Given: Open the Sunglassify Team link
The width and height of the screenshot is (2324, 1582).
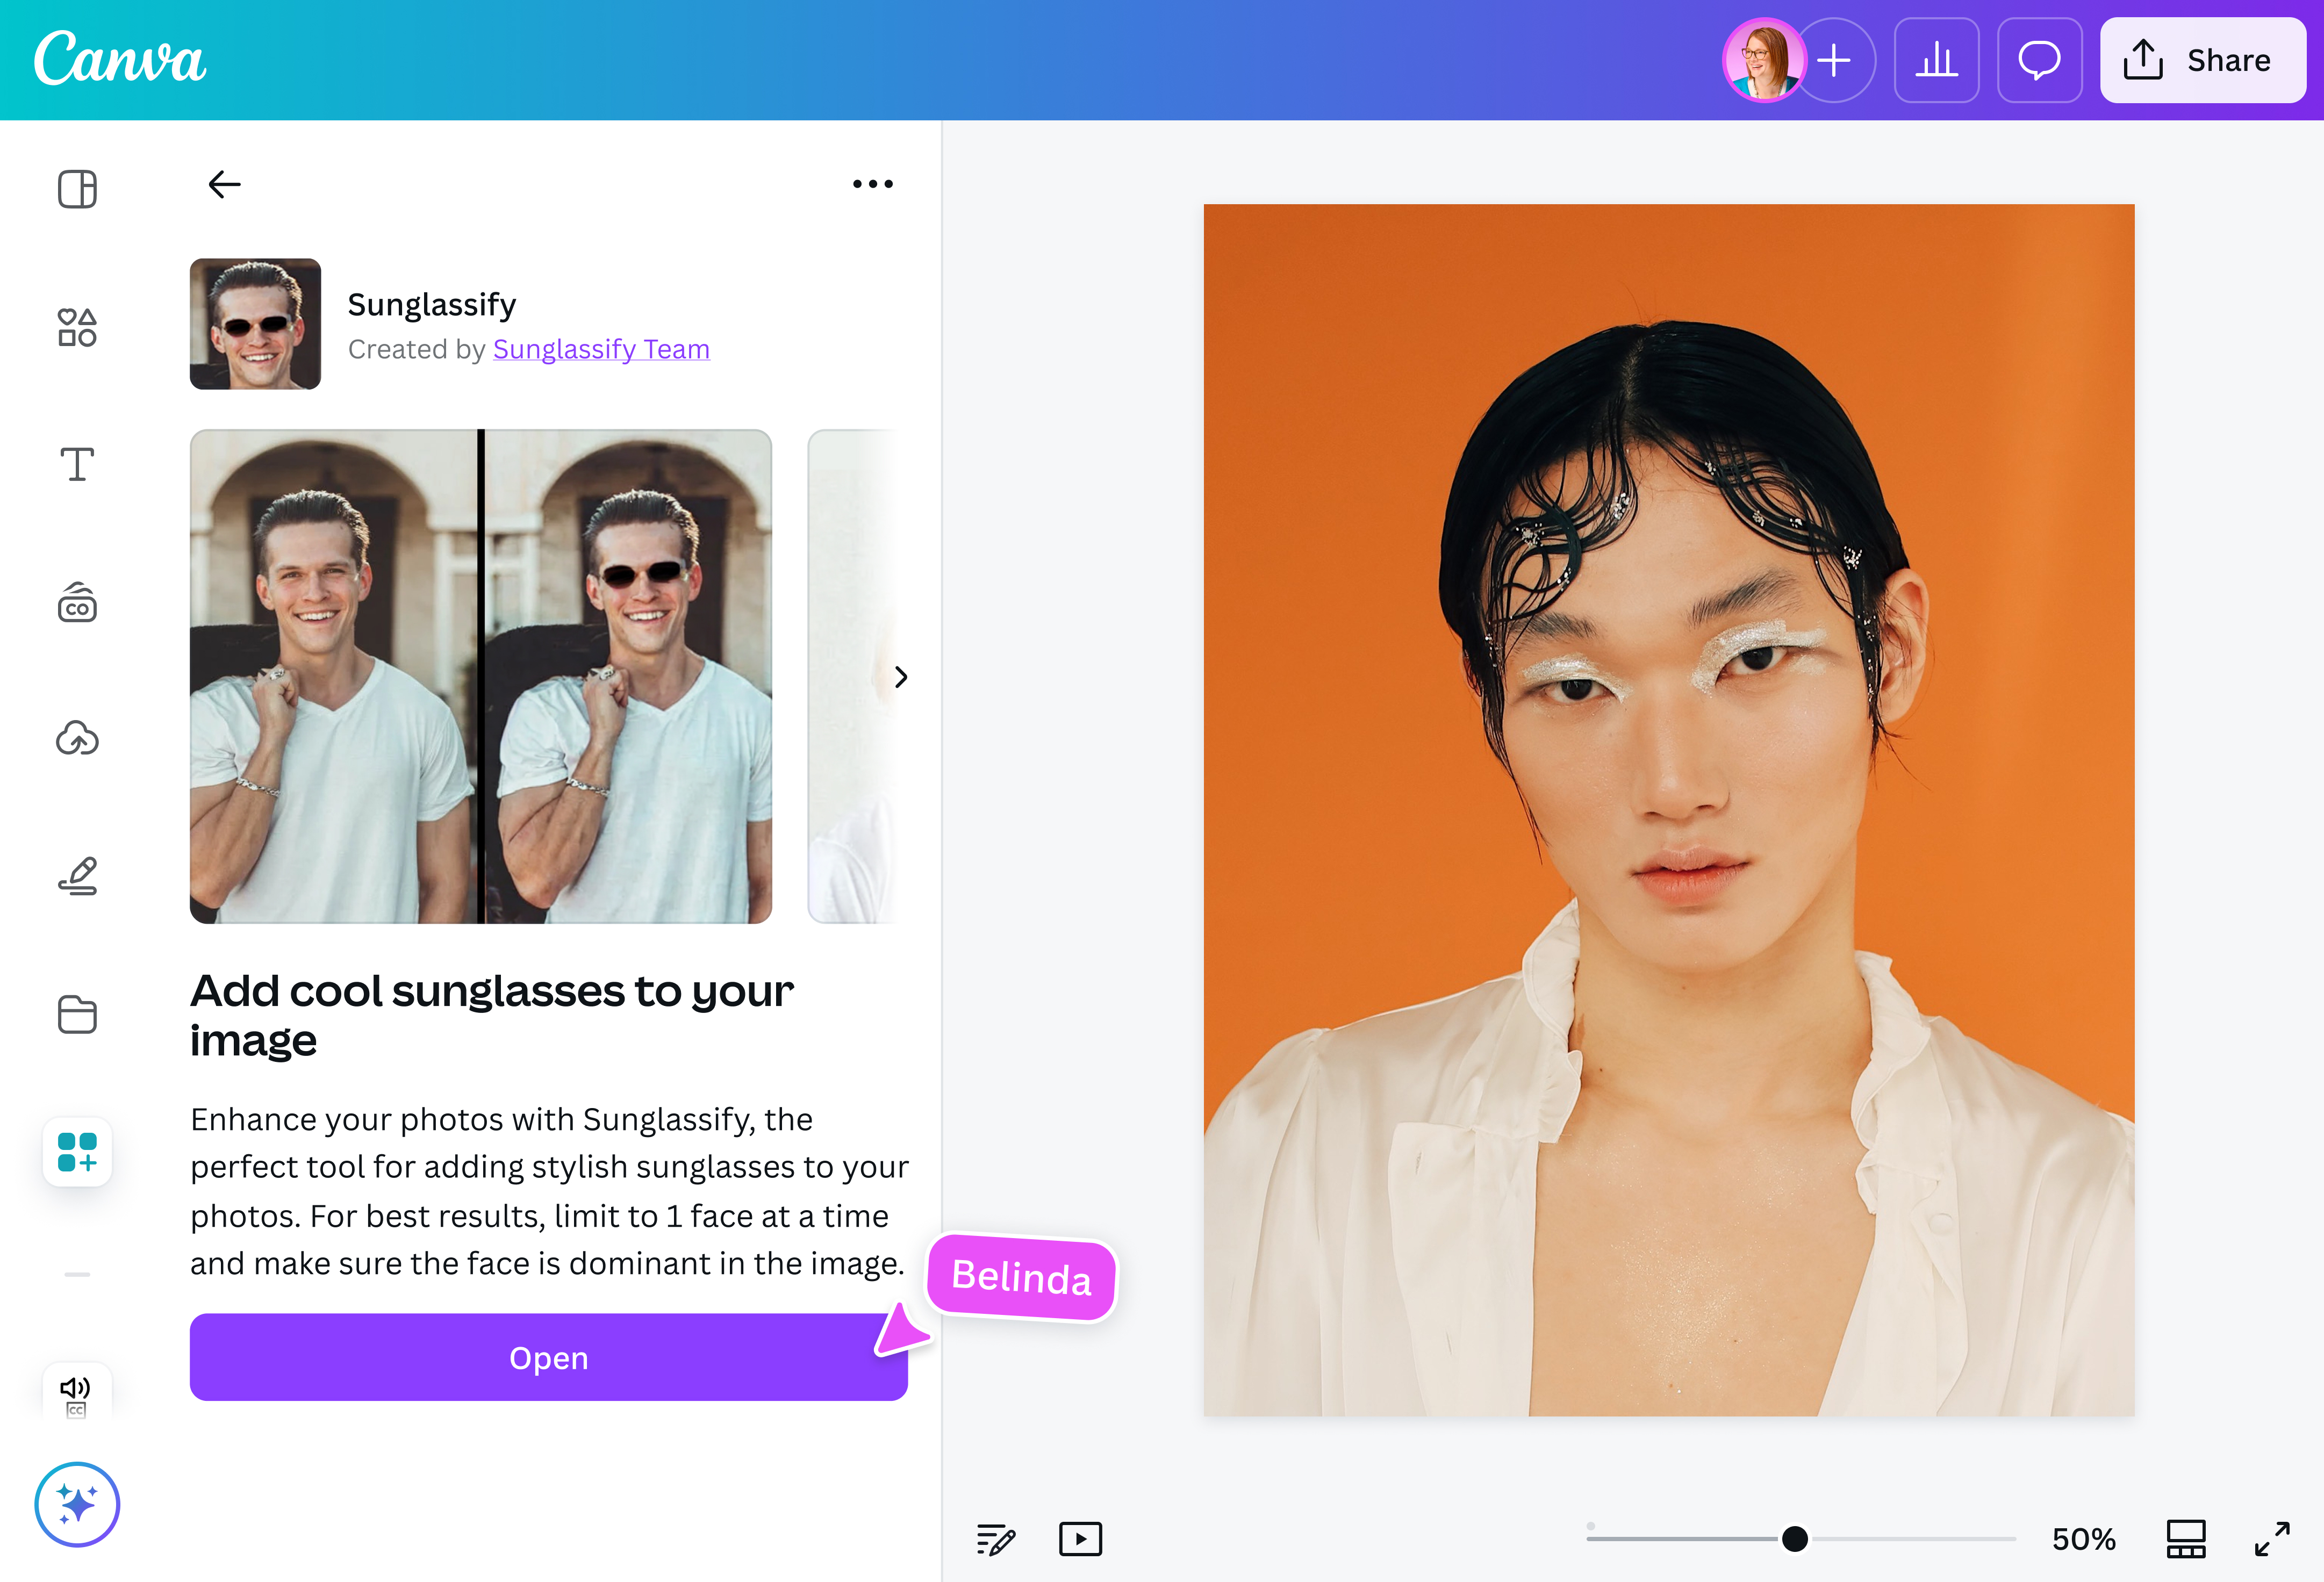Looking at the screenshot, I should pyautogui.click(x=601, y=349).
